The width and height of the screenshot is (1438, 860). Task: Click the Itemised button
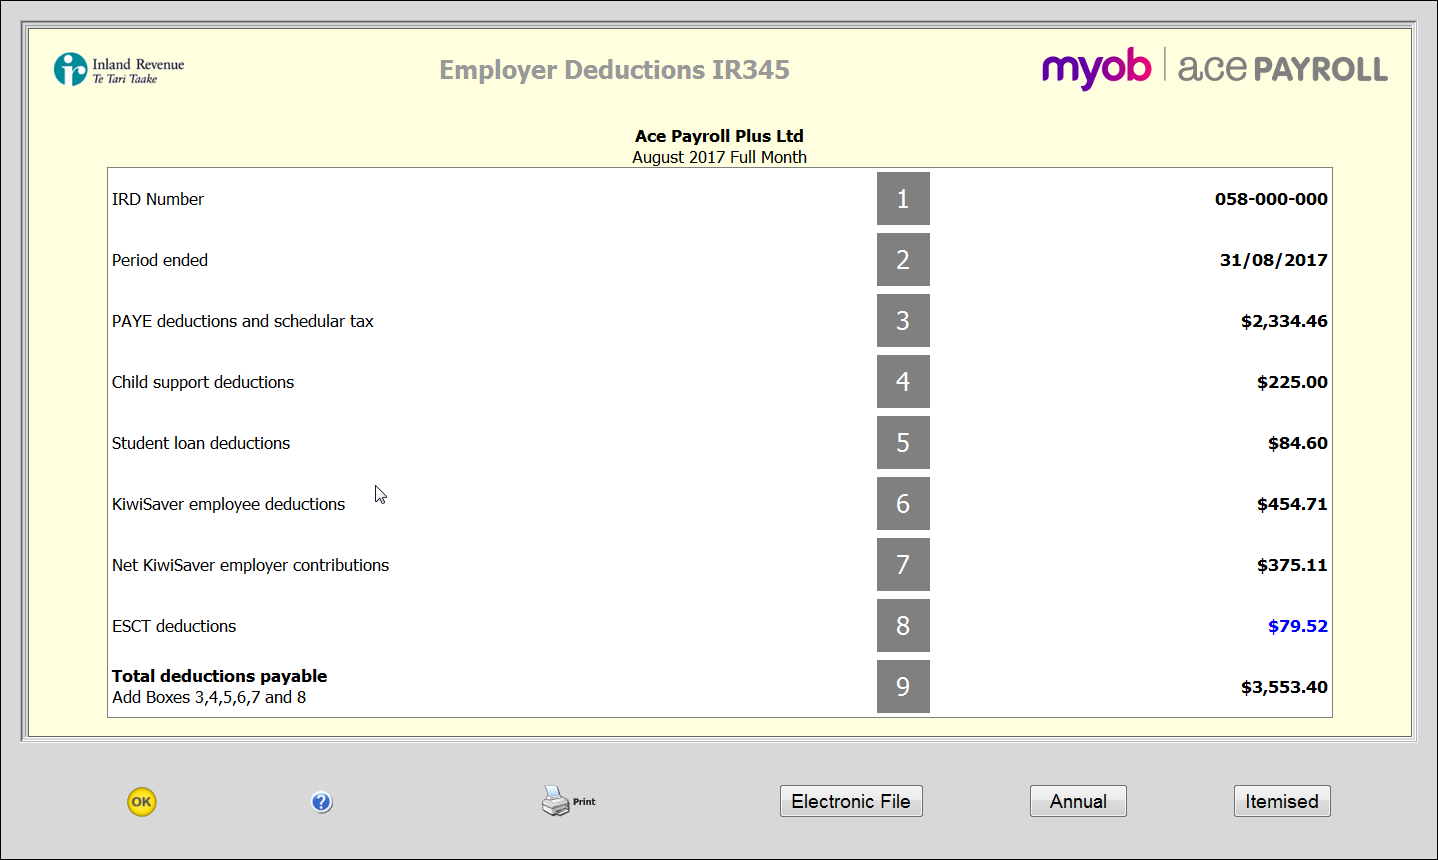(x=1281, y=801)
